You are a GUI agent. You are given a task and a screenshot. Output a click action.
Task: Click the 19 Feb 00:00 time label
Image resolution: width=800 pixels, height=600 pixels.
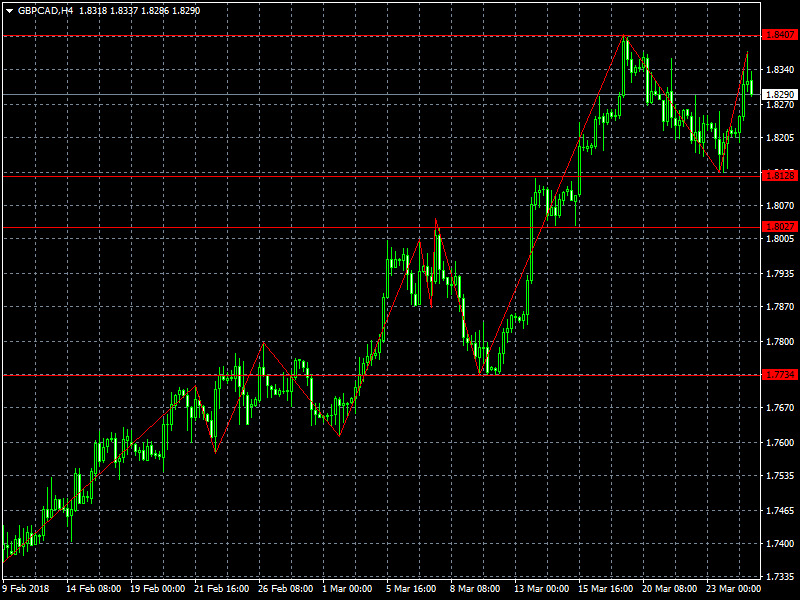pyautogui.click(x=158, y=589)
